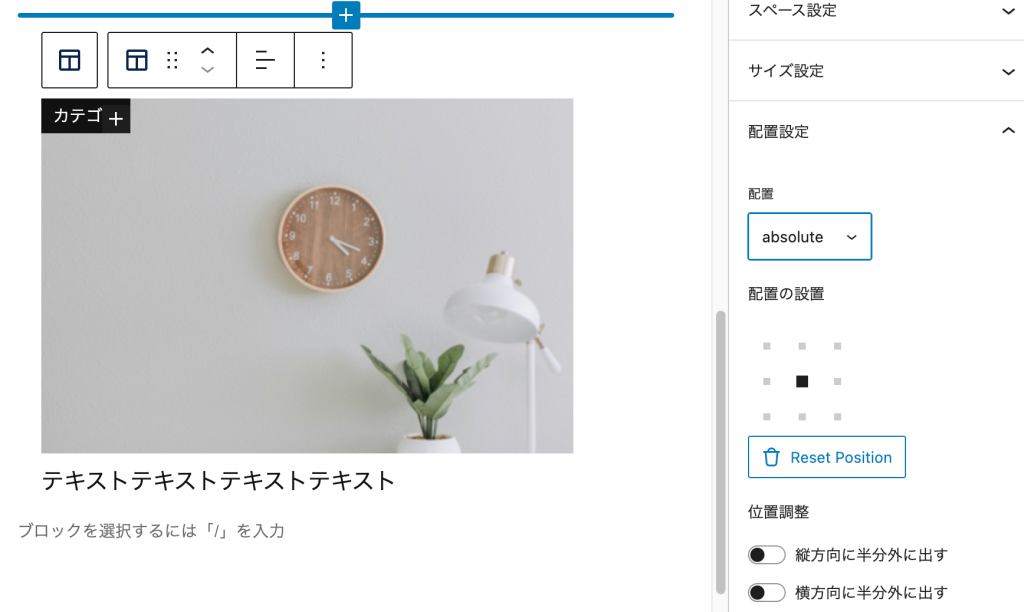
Task: Select the parent block layout icon
Action: (x=69, y=60)
